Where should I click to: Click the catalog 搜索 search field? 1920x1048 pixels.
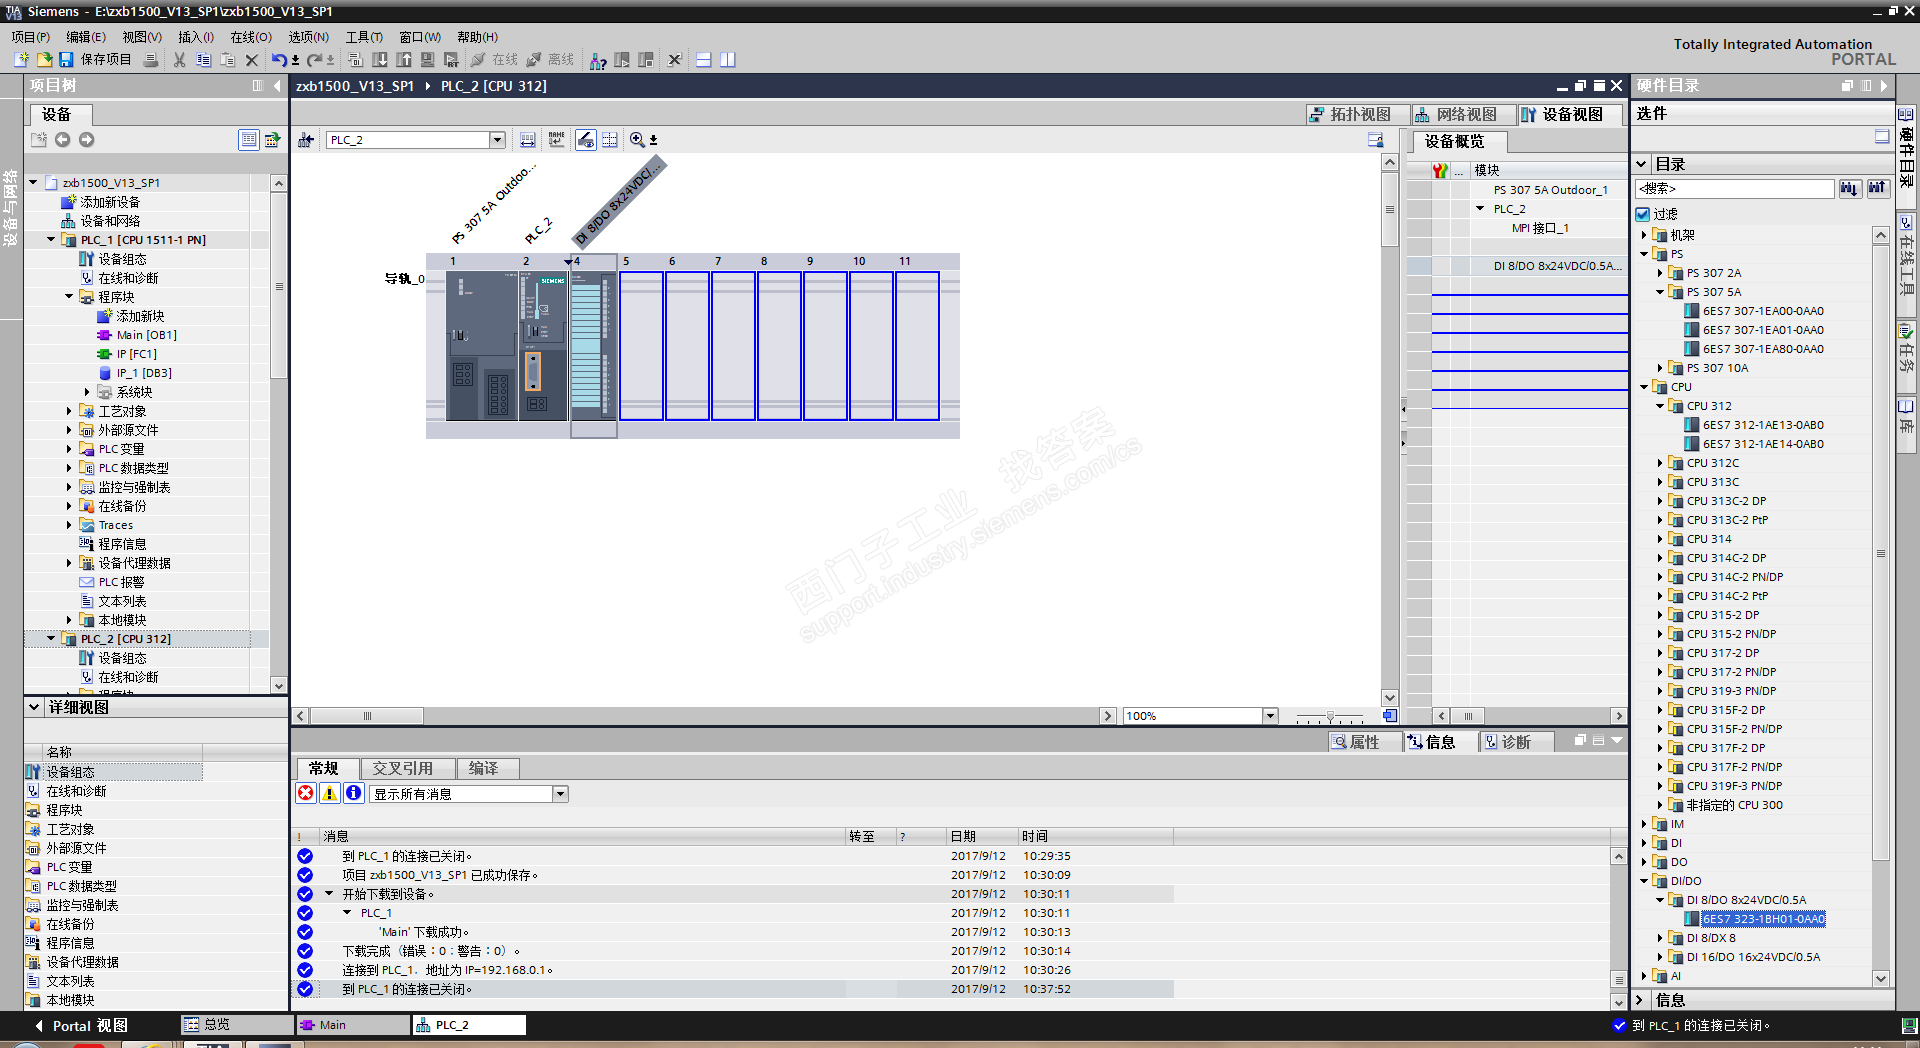click(x=1733, y=188)
